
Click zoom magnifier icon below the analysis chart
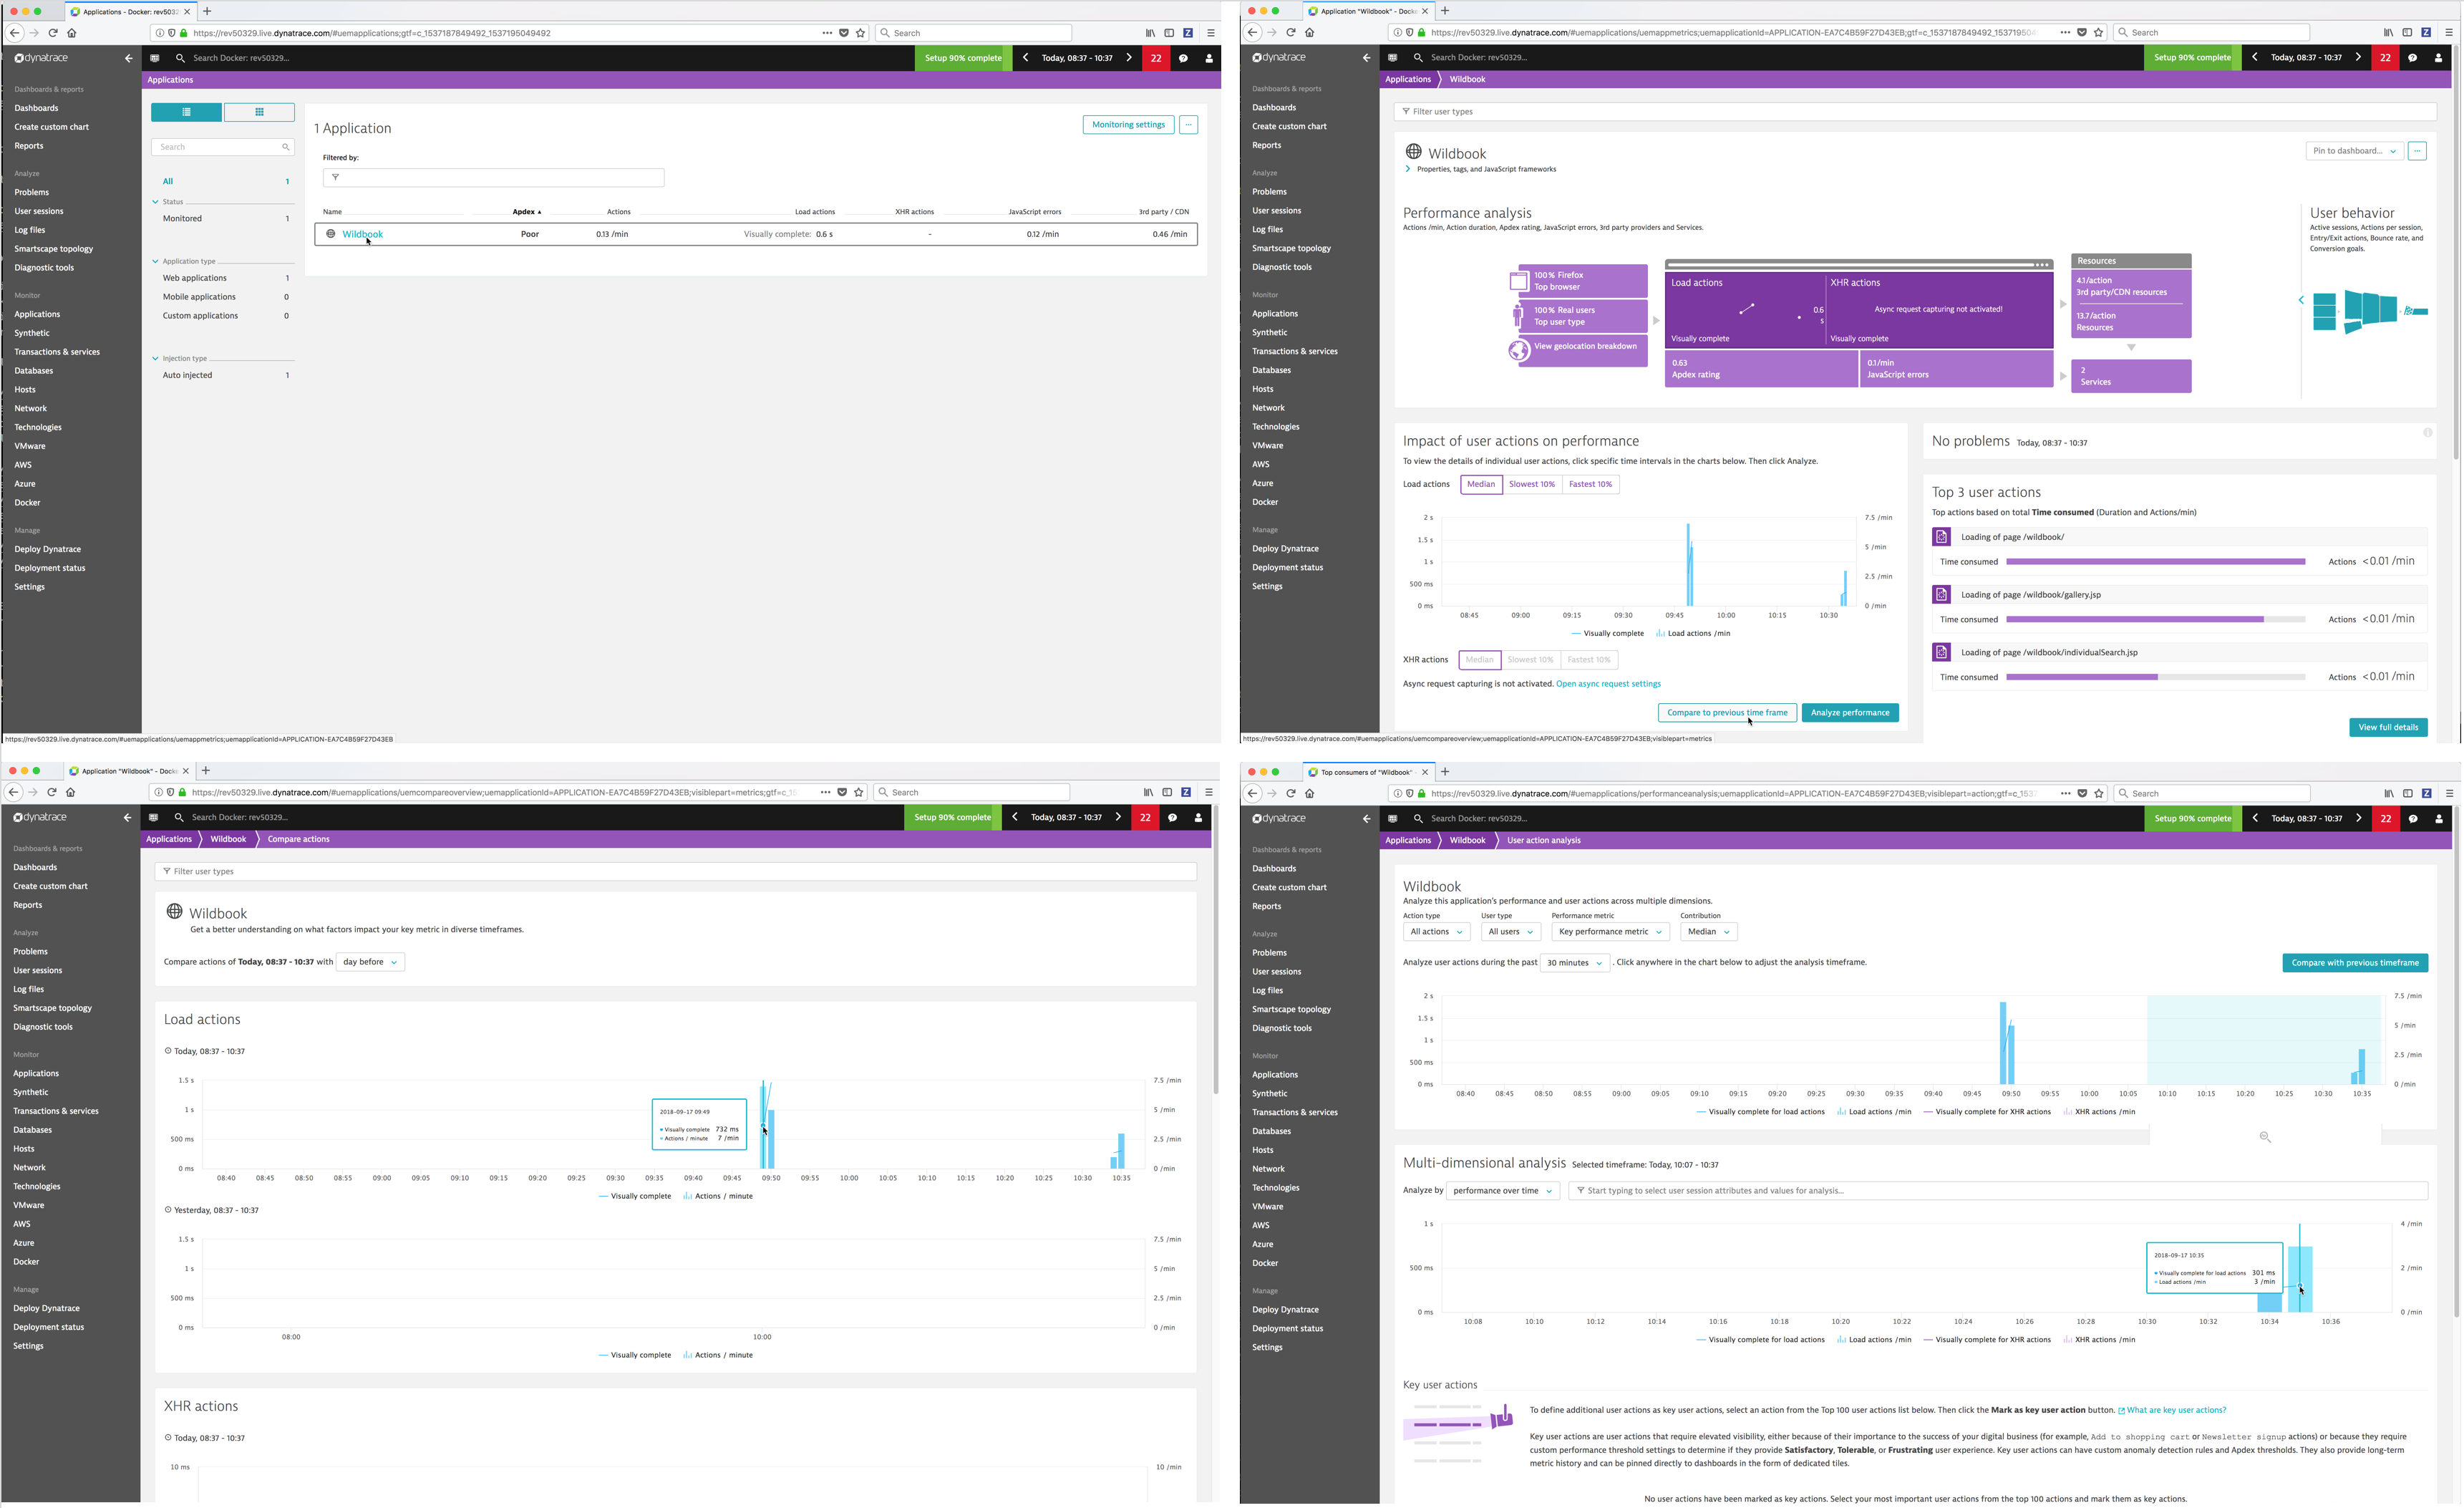pos(2265,1137)
